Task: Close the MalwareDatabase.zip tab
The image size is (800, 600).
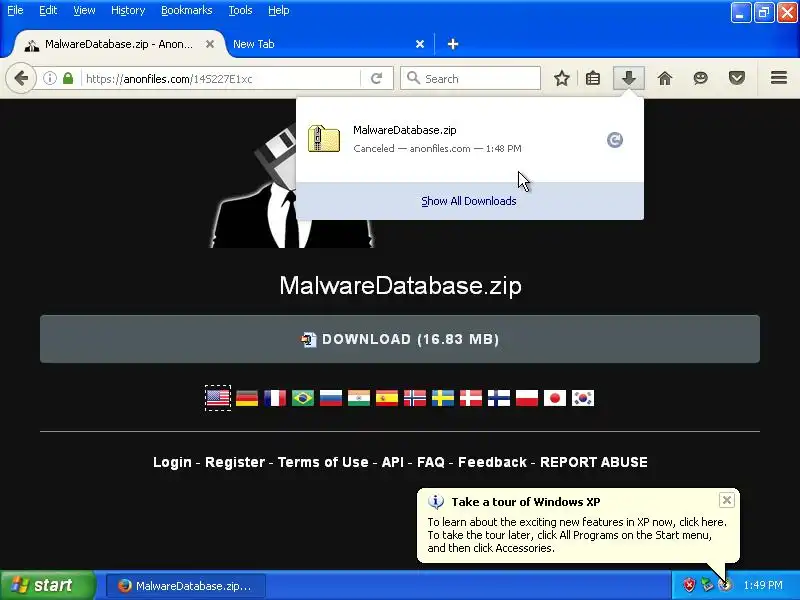Action: pos(210,44)
